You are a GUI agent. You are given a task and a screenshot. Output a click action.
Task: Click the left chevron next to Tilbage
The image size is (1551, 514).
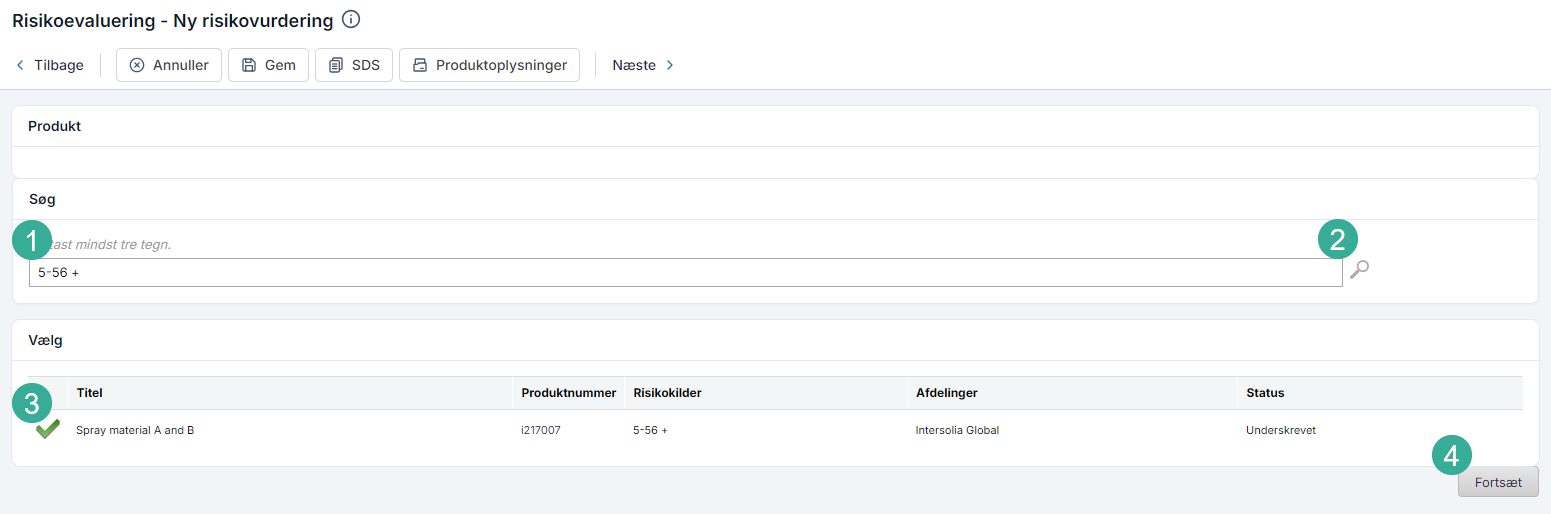click(20, 65)
